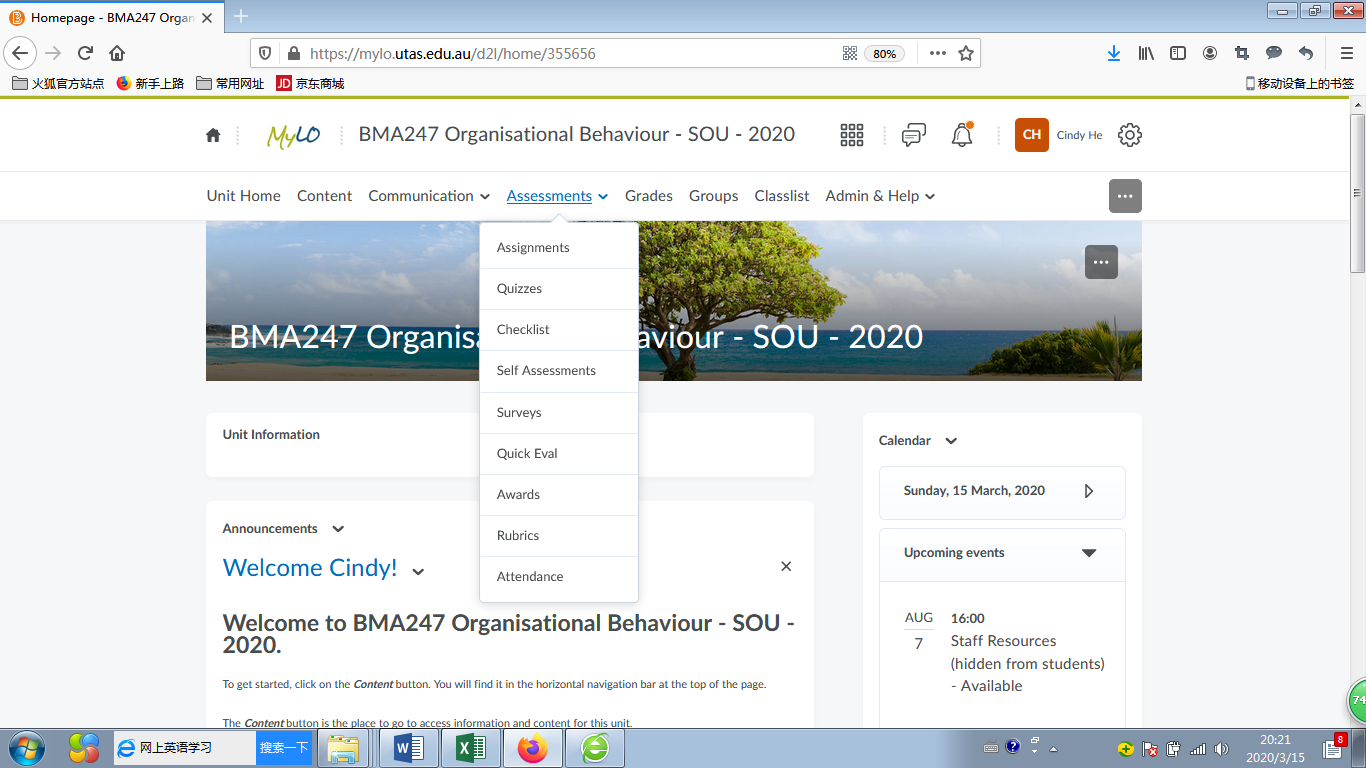The image size is (1366, 768).
Task: Open the notifications bell icon
Action: pos(962,135)
